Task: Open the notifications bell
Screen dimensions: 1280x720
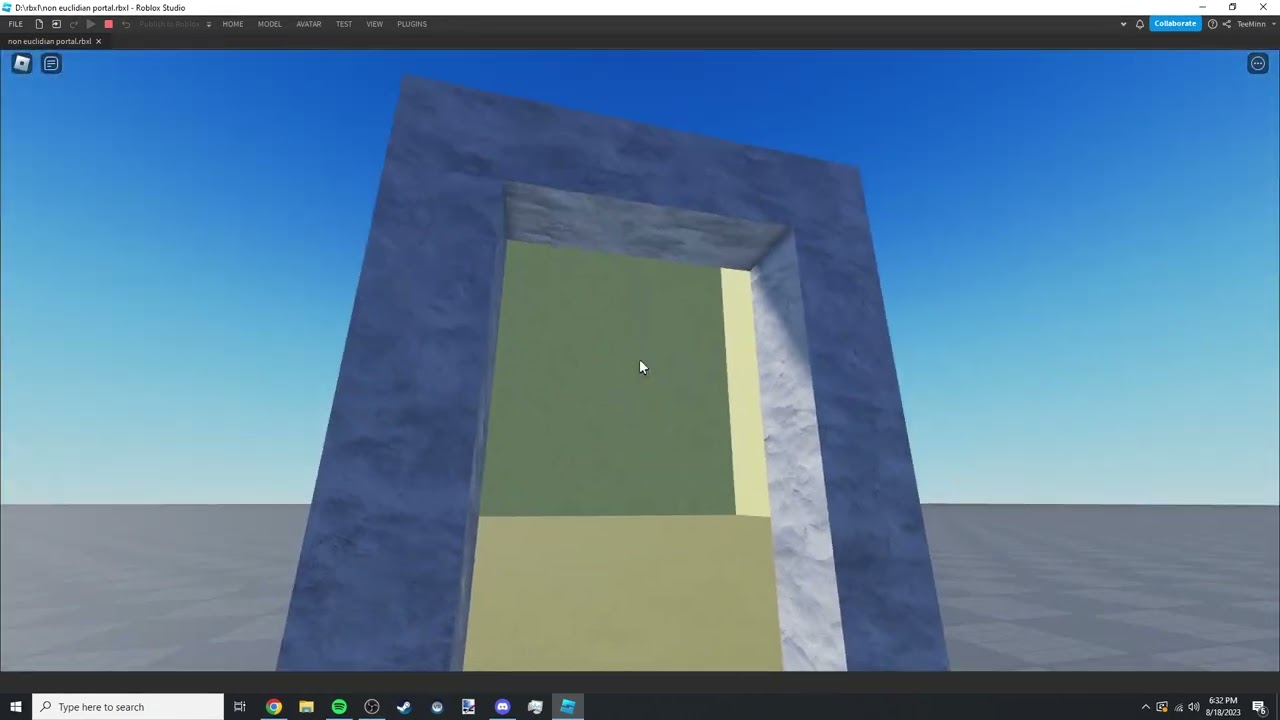Action: pos(1139,24)
